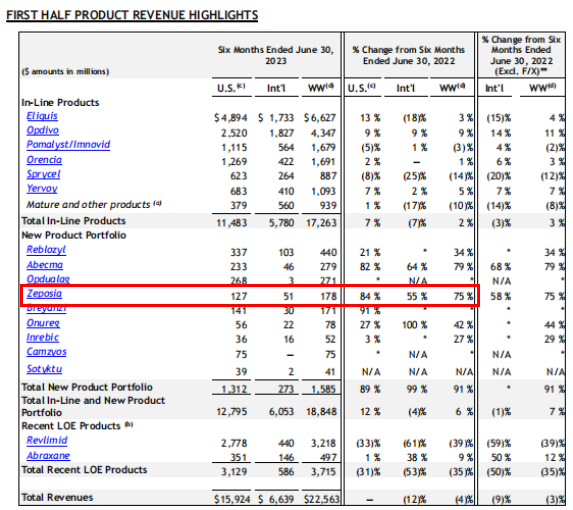Viewport: 573px width, 510px height.
Task: Click the Abecma link
Action: (45, 265)
